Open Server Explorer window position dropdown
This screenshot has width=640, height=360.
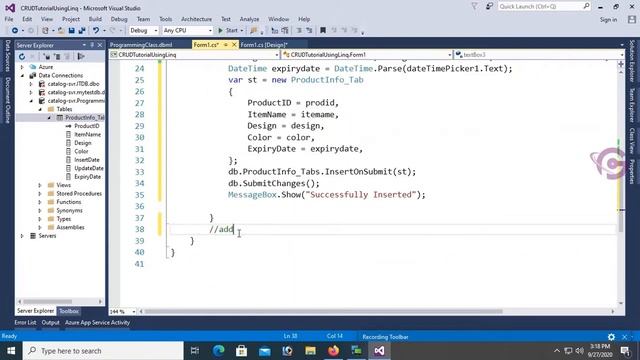pyautogui.click(x=84, y=45)
